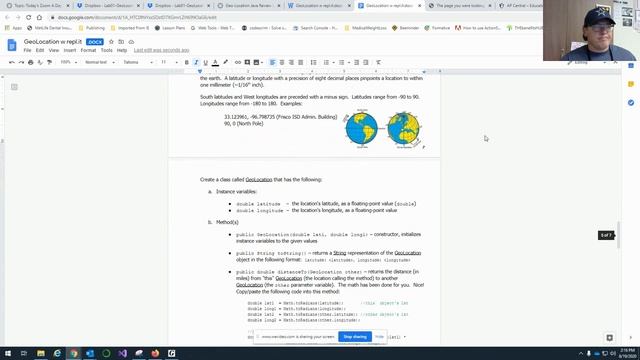Open the Windows Start menu
The height and width of the screenshot is (360, 640).
tap(8, 353)
